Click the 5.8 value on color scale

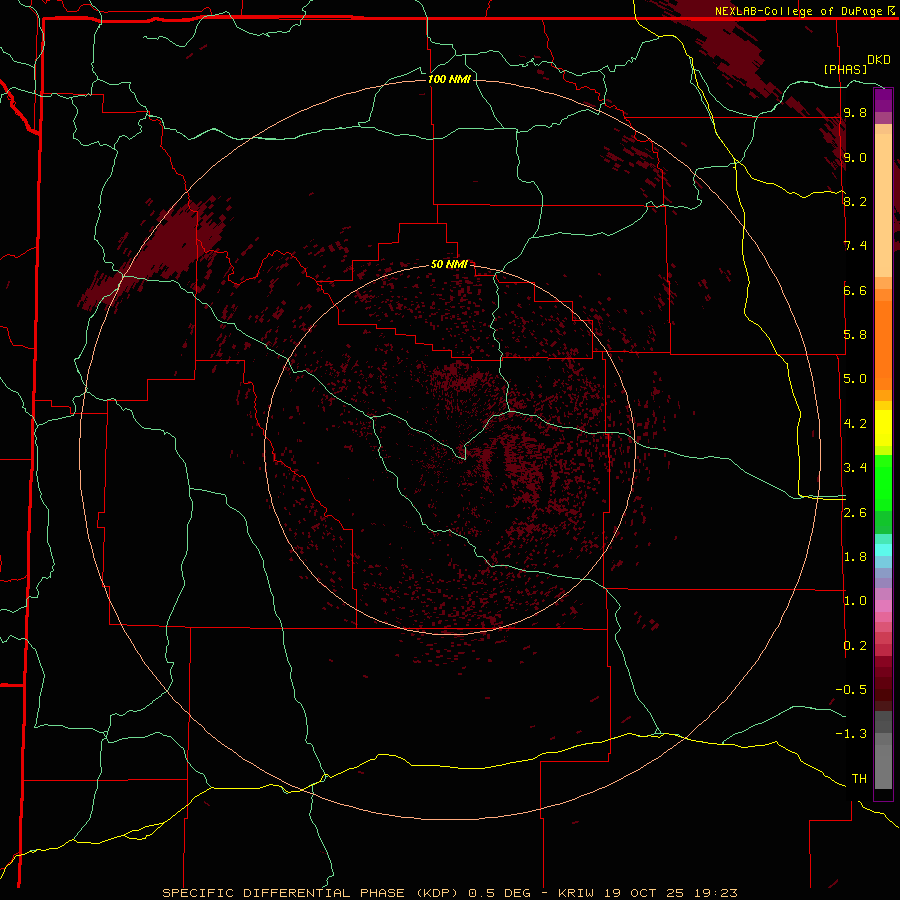coord(855,335)
